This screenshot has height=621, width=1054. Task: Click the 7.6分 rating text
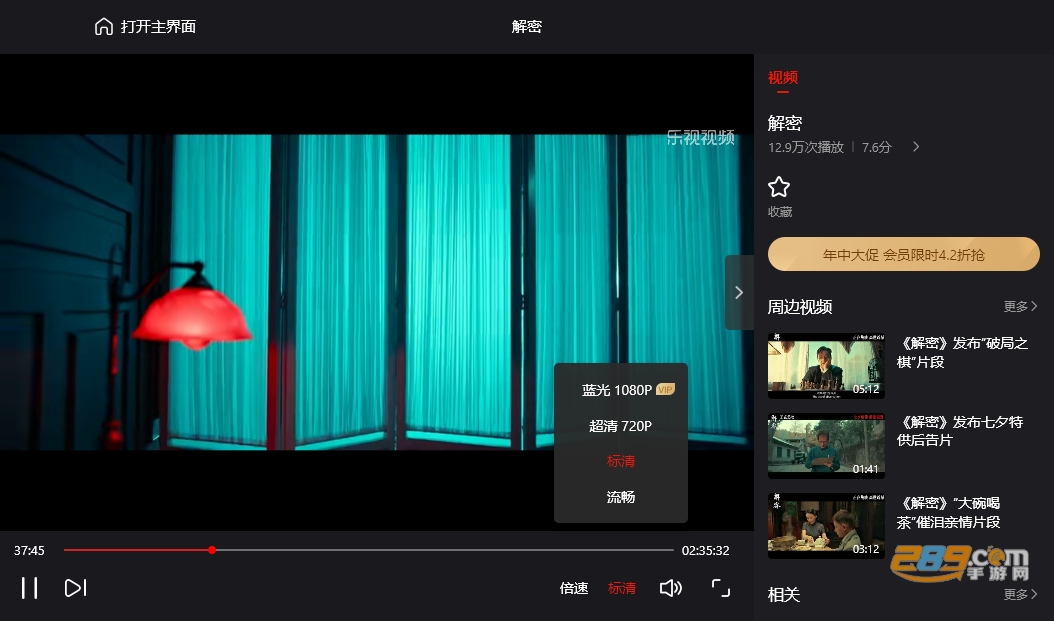[x=877, y=147]
